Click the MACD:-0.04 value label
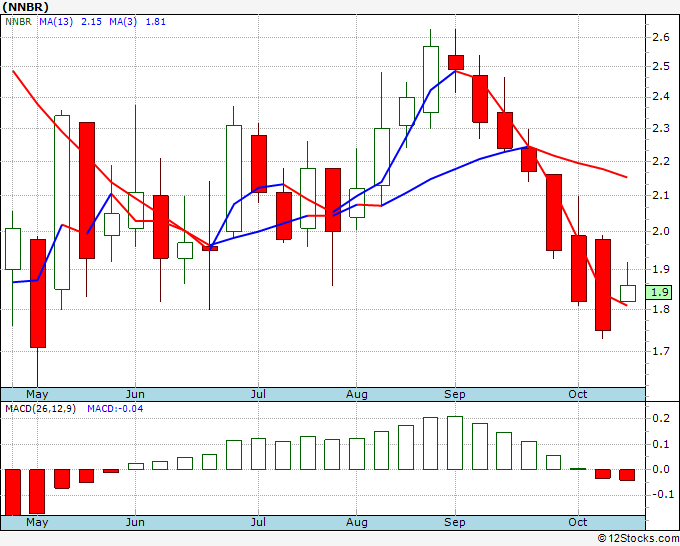Screen dimensions: 680x546 (115, 409)
